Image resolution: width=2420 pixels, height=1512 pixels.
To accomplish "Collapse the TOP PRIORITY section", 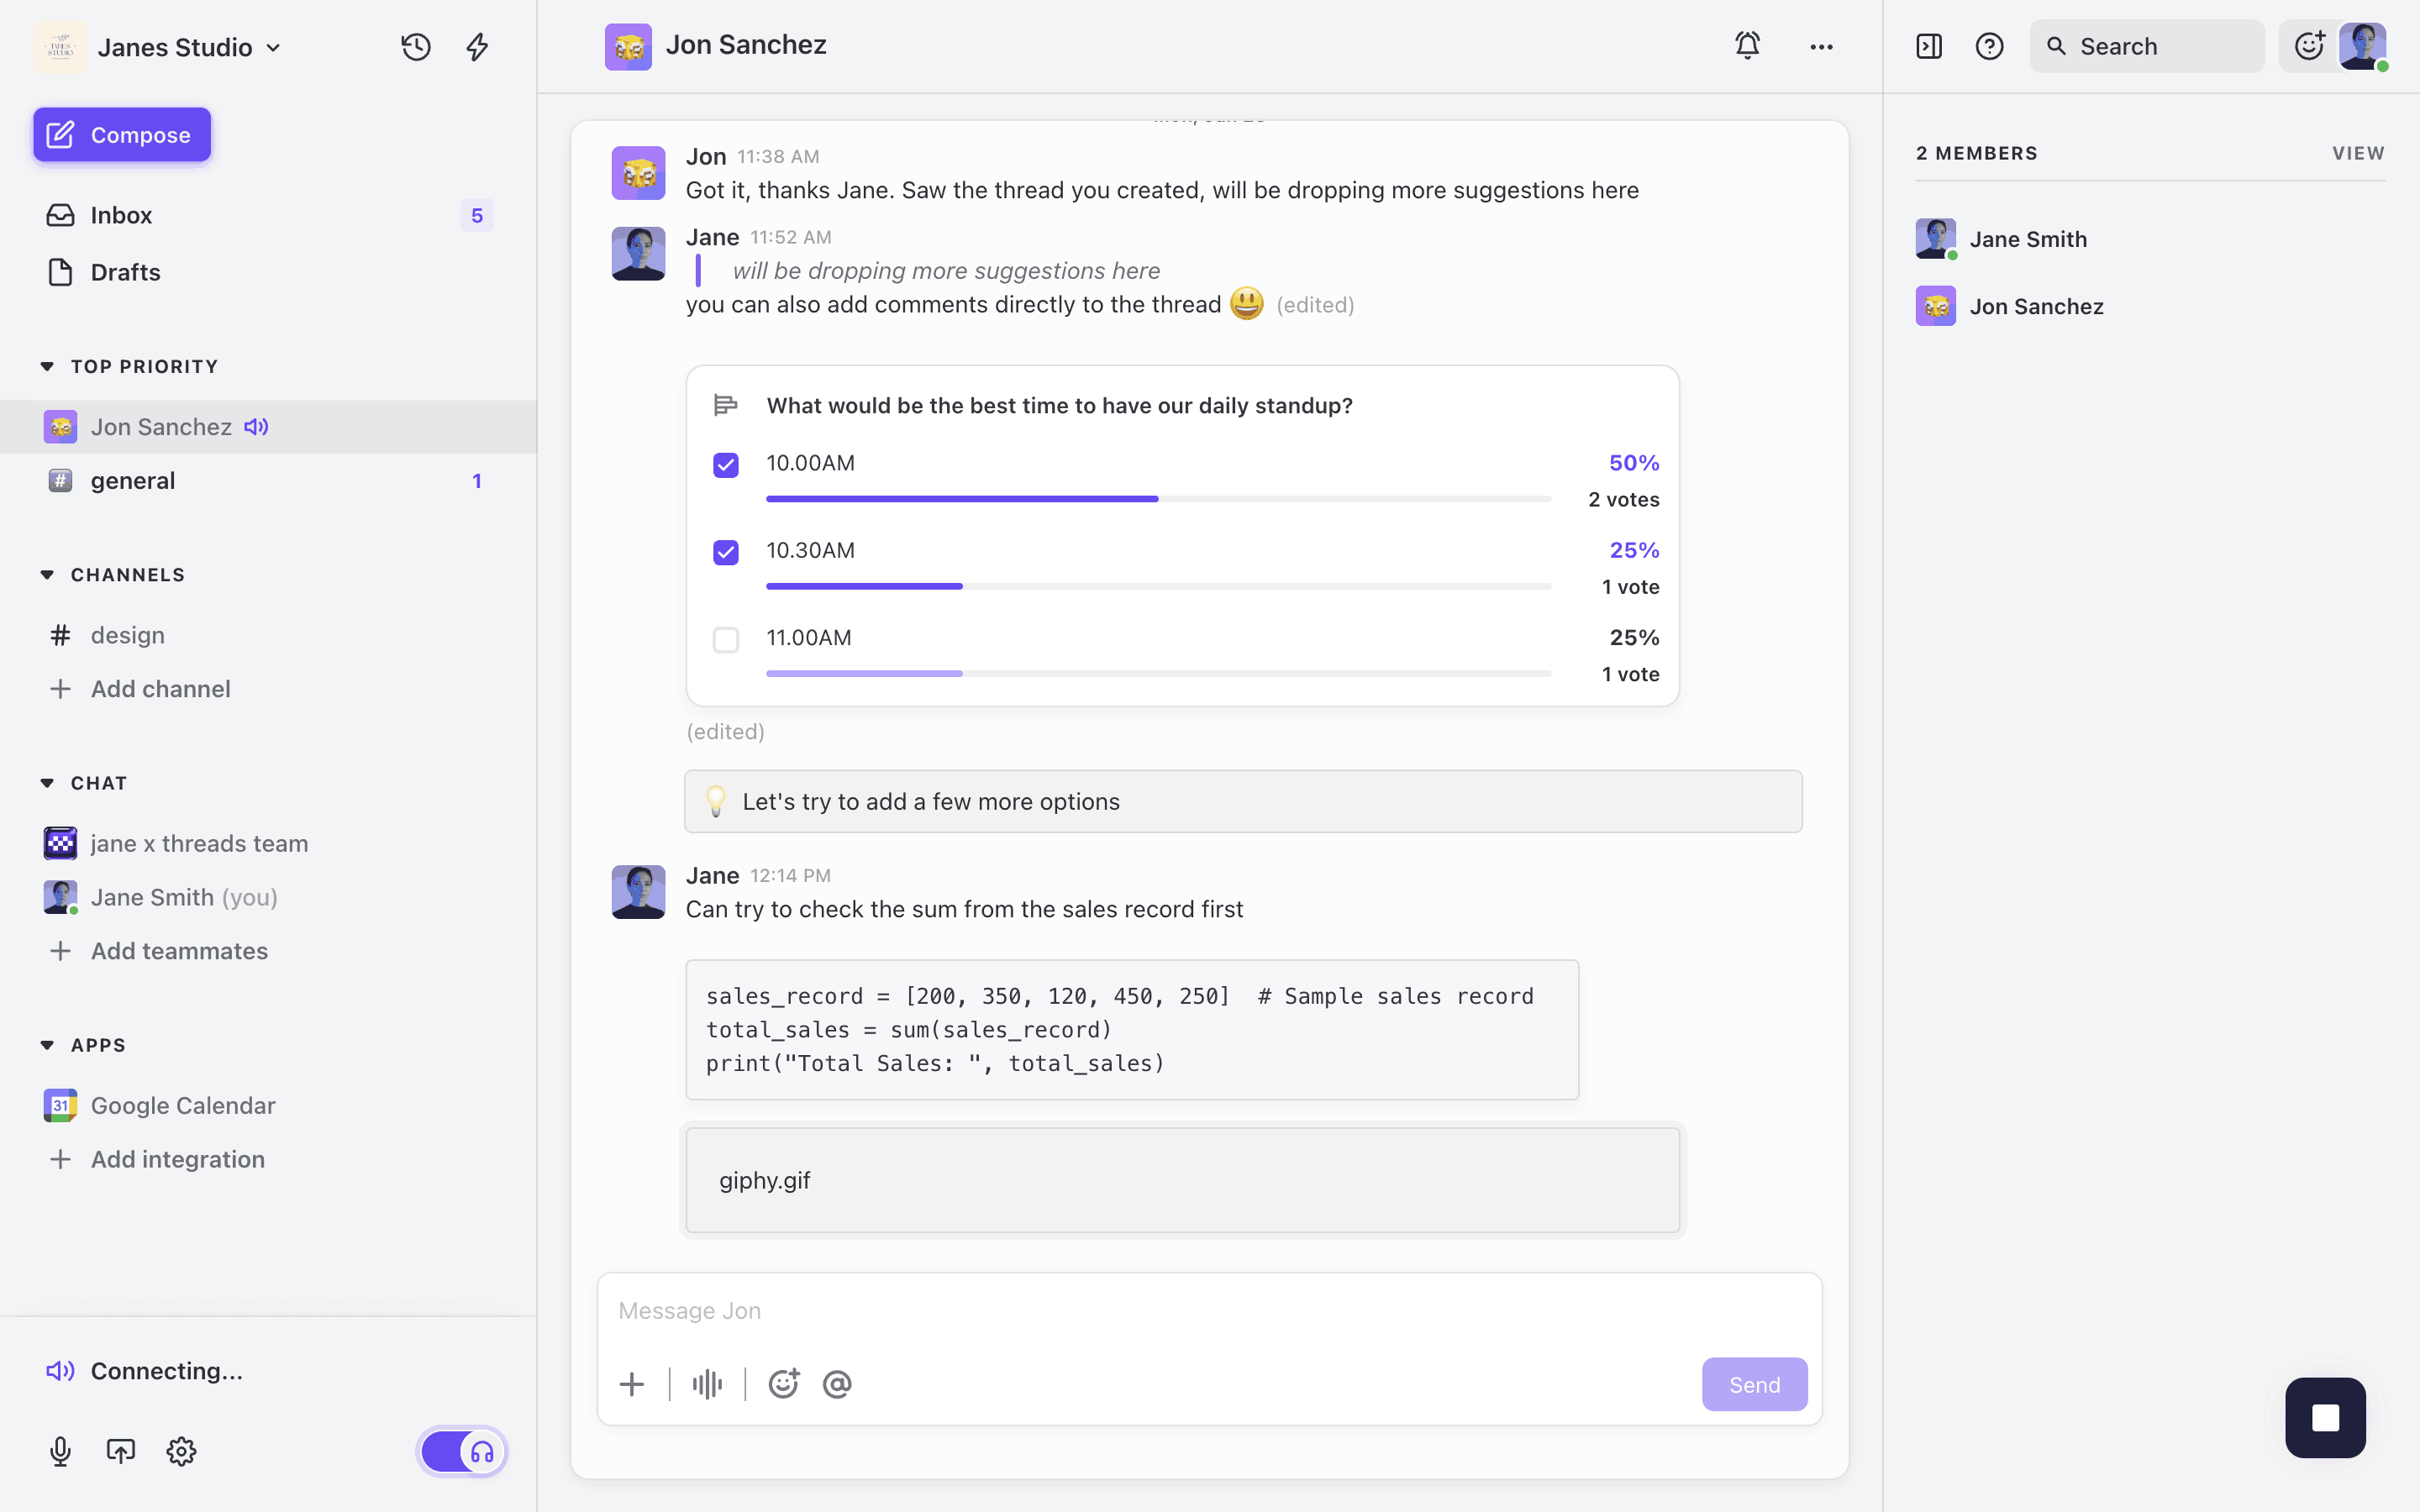I will click(47, 366).
